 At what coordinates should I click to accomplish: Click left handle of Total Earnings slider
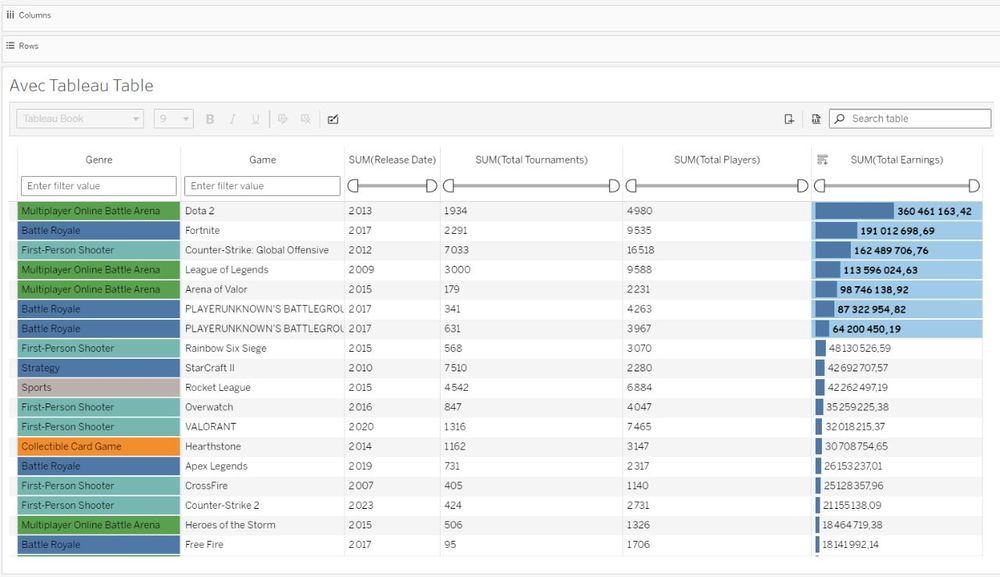point(820,186)
